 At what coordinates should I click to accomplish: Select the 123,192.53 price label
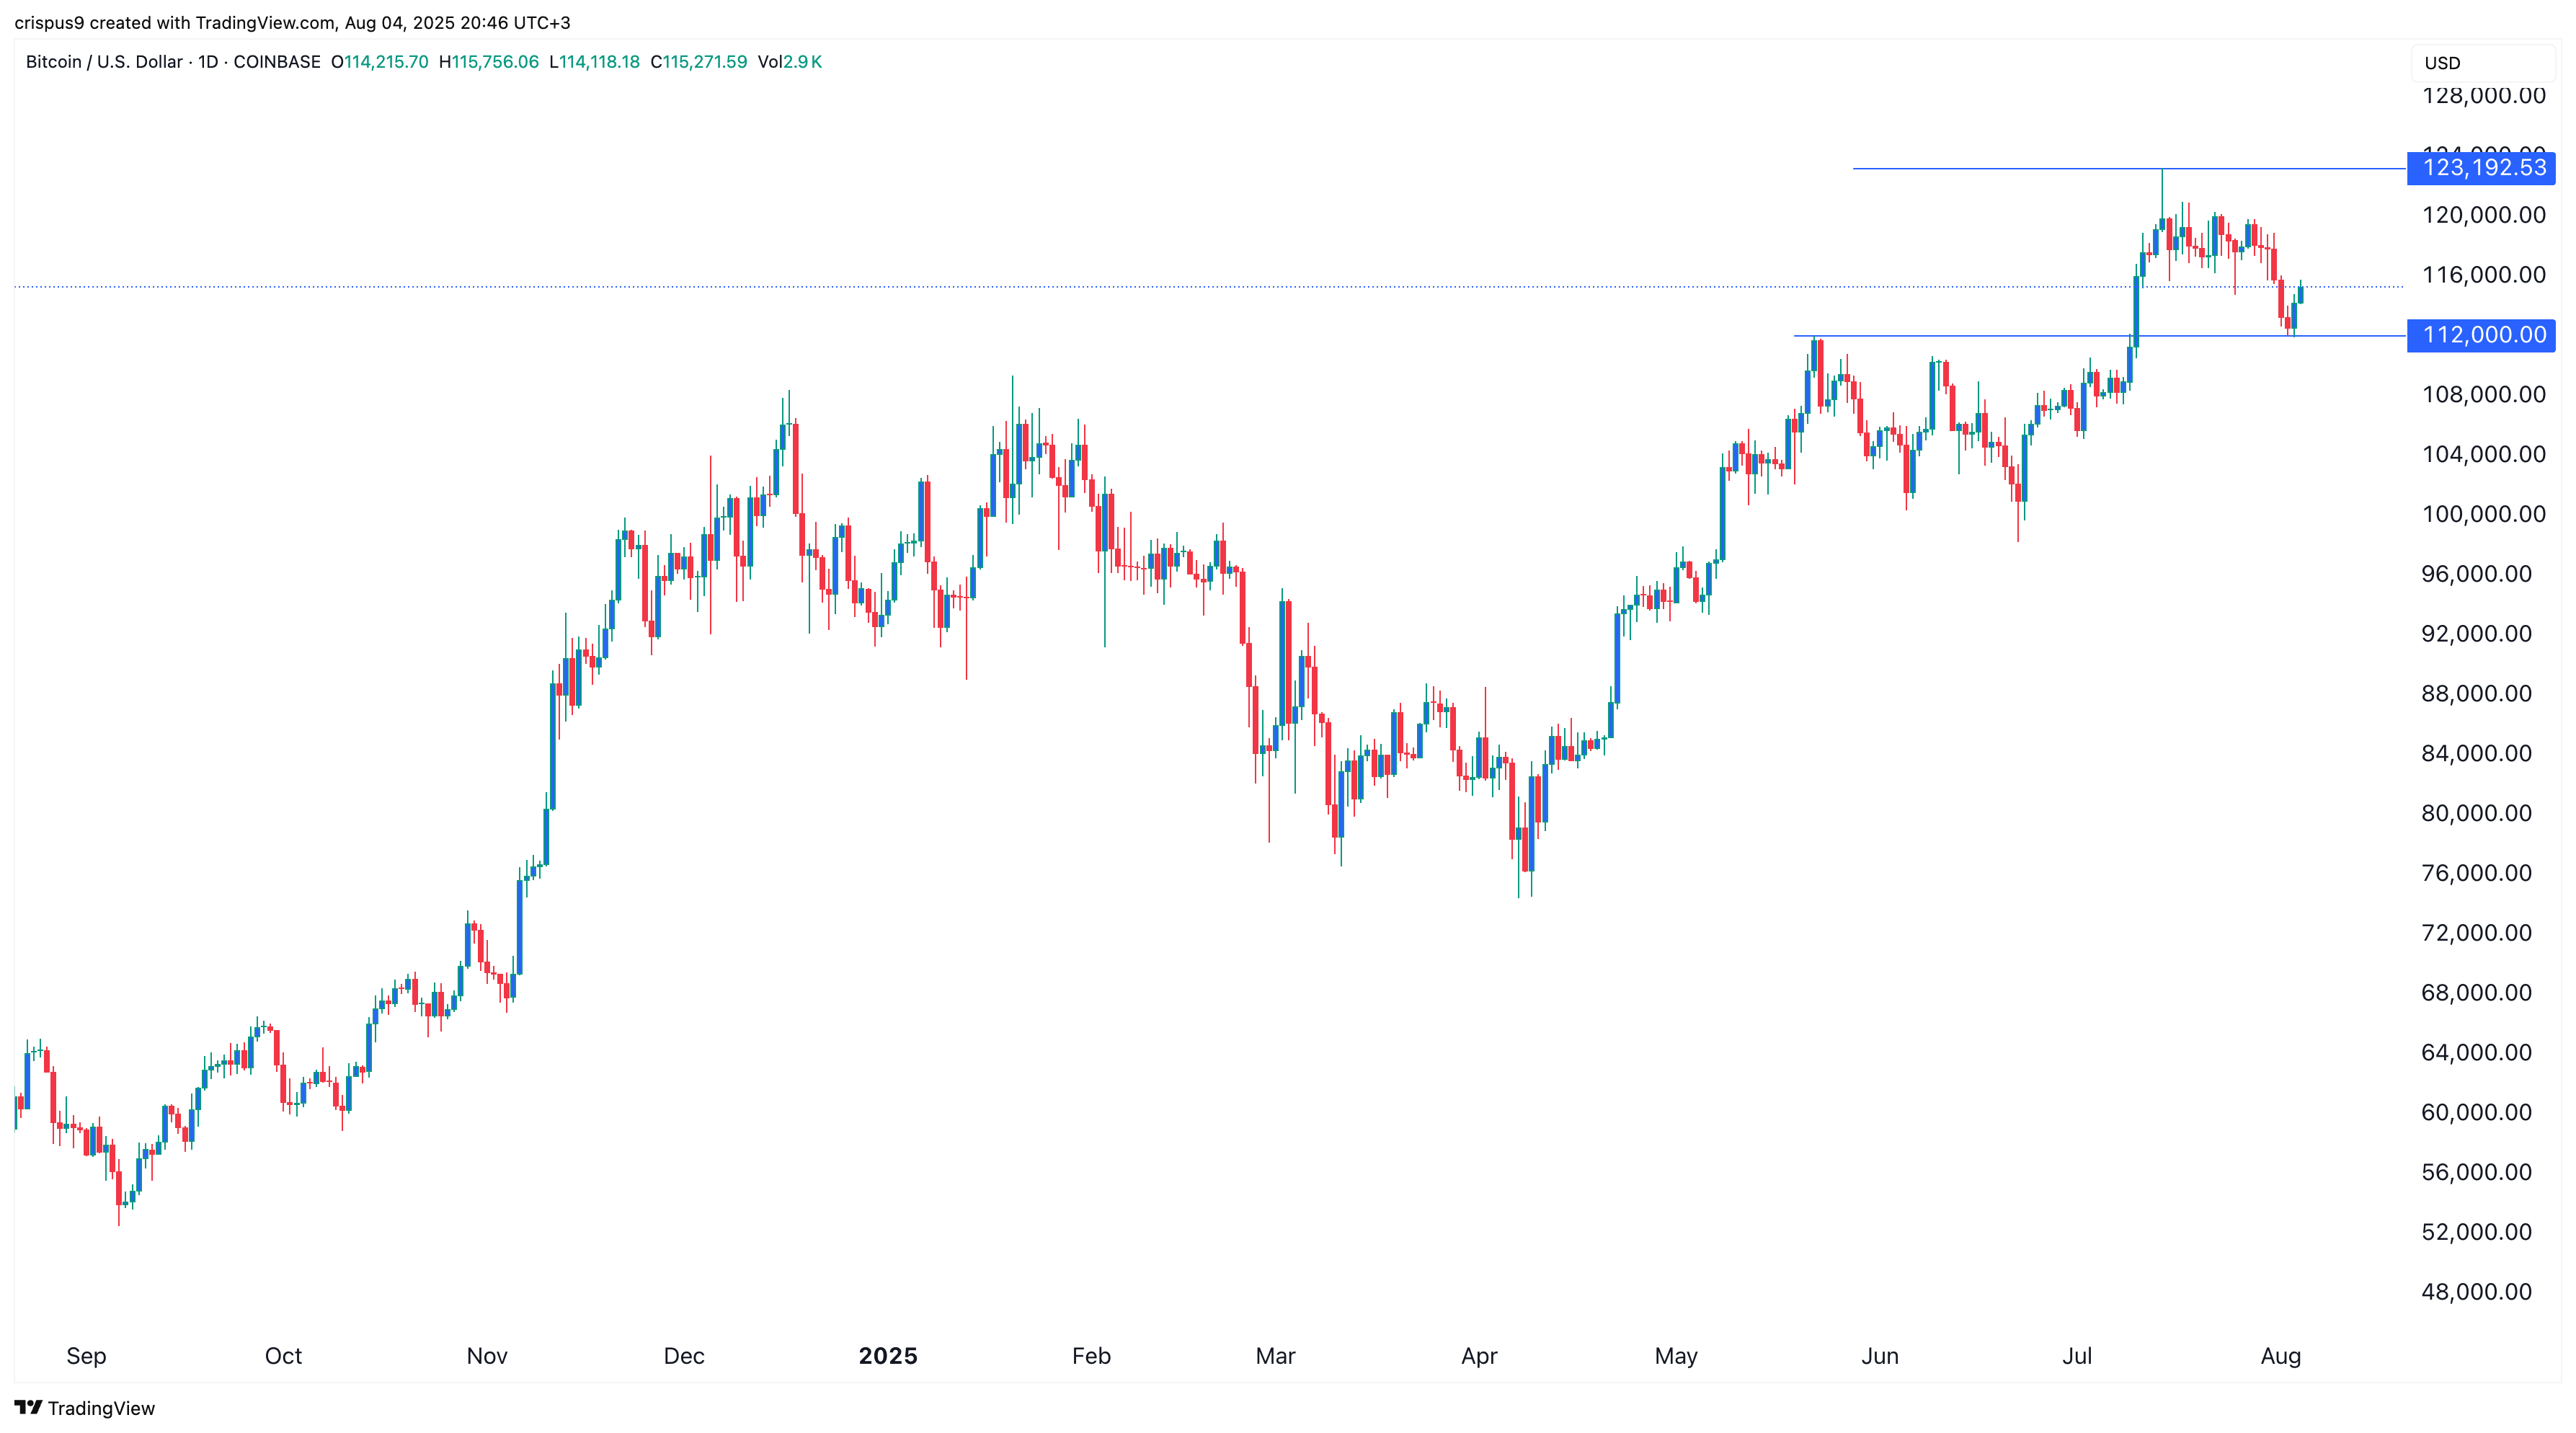(2482, 168)
